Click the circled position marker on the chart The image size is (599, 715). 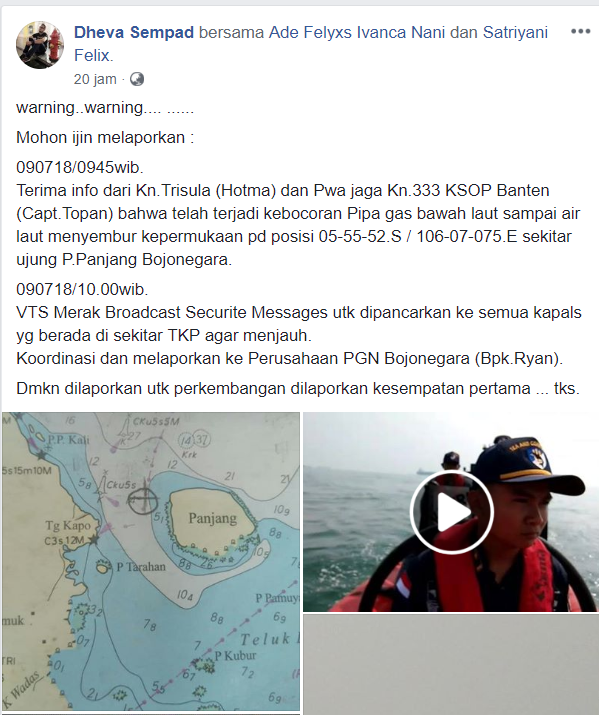coord(143,501)
